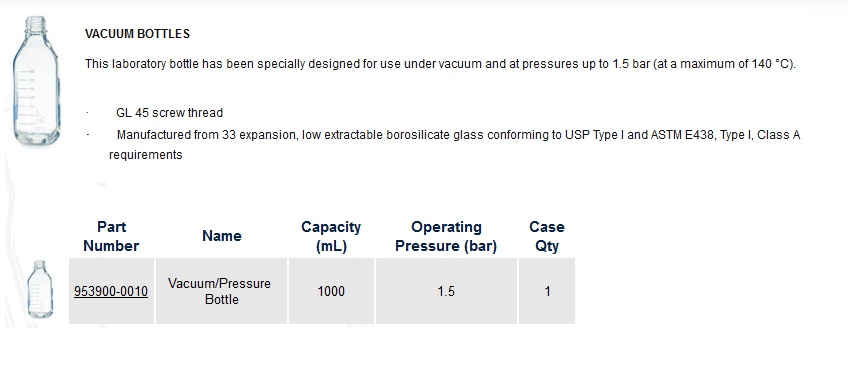This screenshot has width=848, height=376.
Task: Click the Part Number column header
Action: [x=111, y=236]
